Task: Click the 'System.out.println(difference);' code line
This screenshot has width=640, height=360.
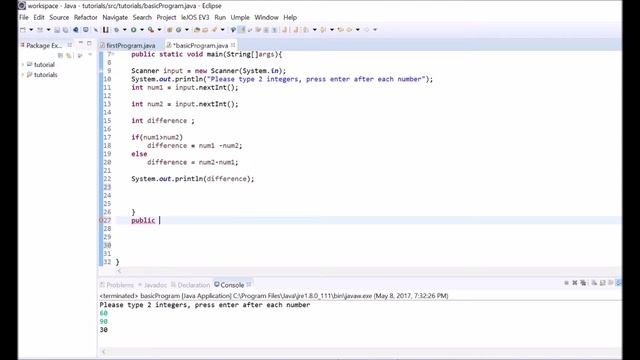Action: point(193,179)
